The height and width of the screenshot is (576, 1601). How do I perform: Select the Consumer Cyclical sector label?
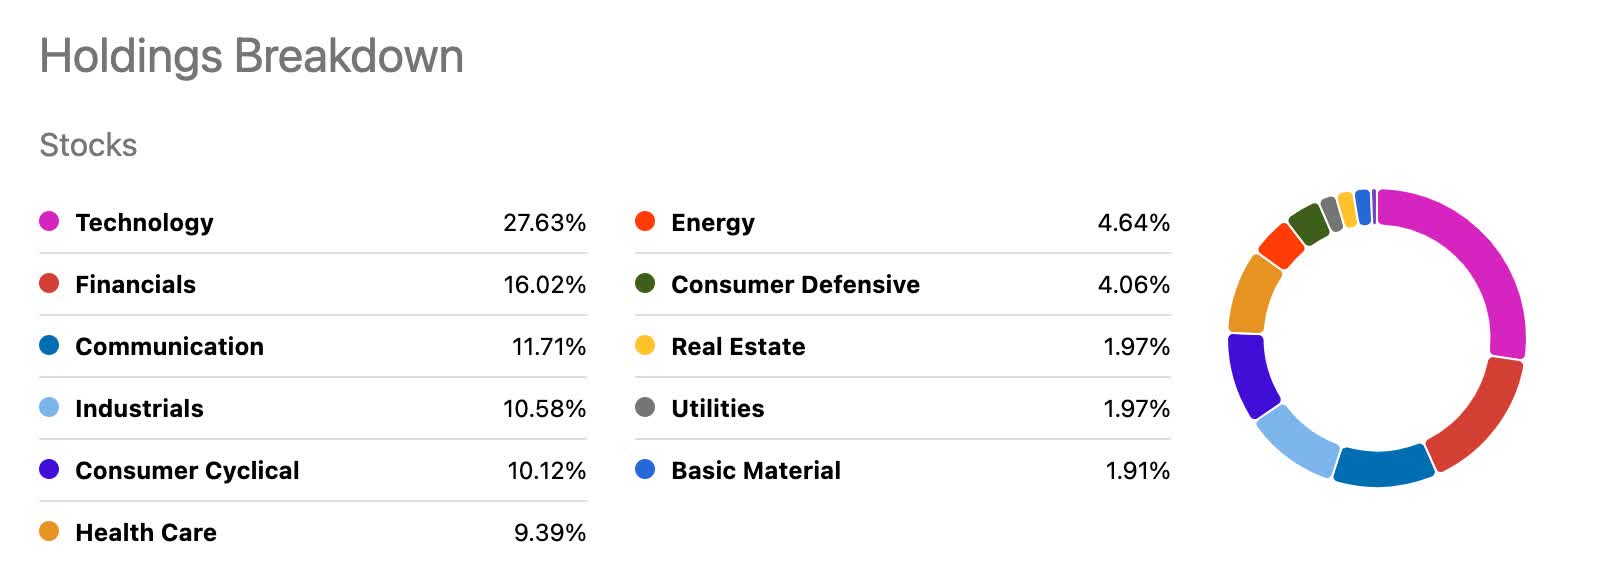coord(187,470)
